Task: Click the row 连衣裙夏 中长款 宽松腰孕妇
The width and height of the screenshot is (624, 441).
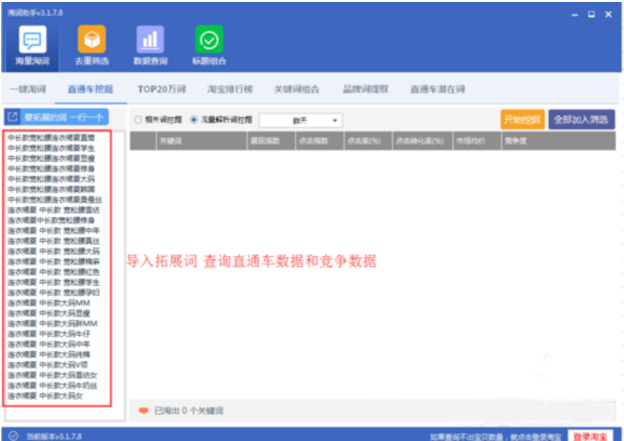Action: tap(53, 293)
